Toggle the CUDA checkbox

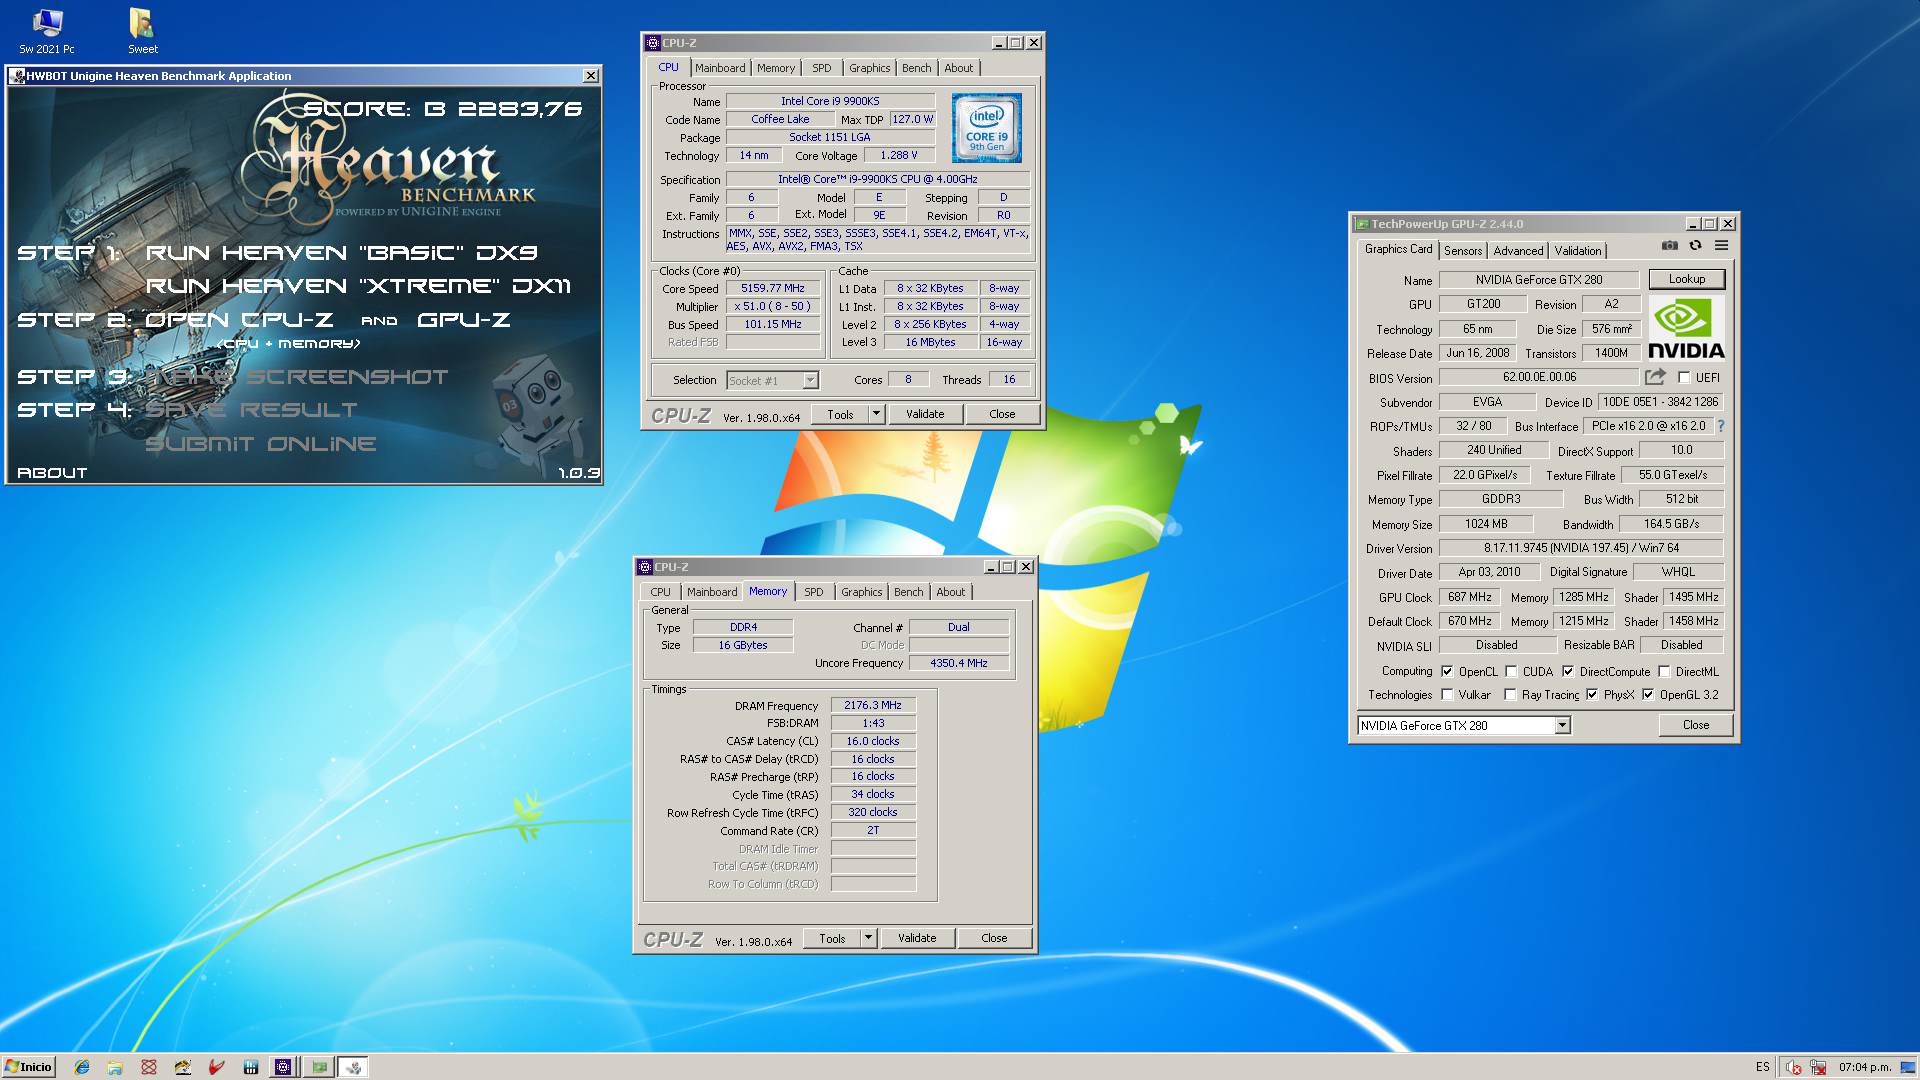1511,671
